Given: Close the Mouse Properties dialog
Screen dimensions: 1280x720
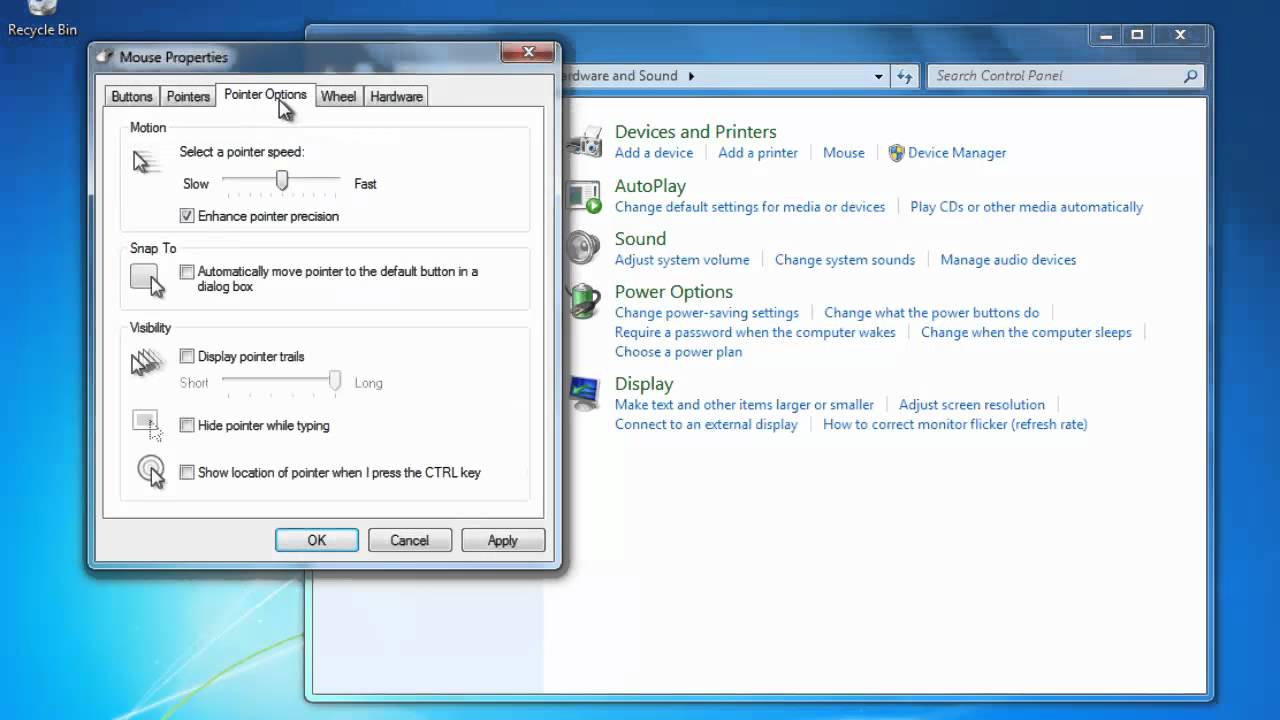Looking at the screenshot, I should click(x=529, y=52).
